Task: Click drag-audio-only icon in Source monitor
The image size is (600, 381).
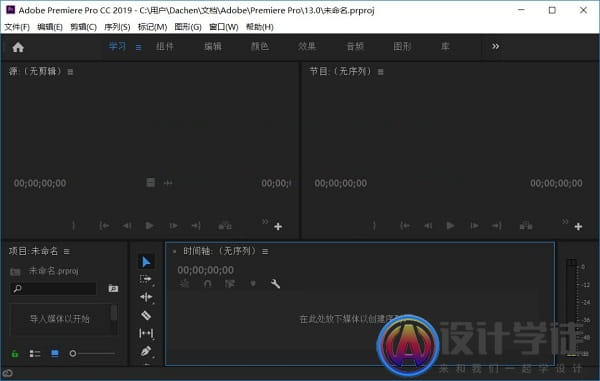Action: point(168,183)
